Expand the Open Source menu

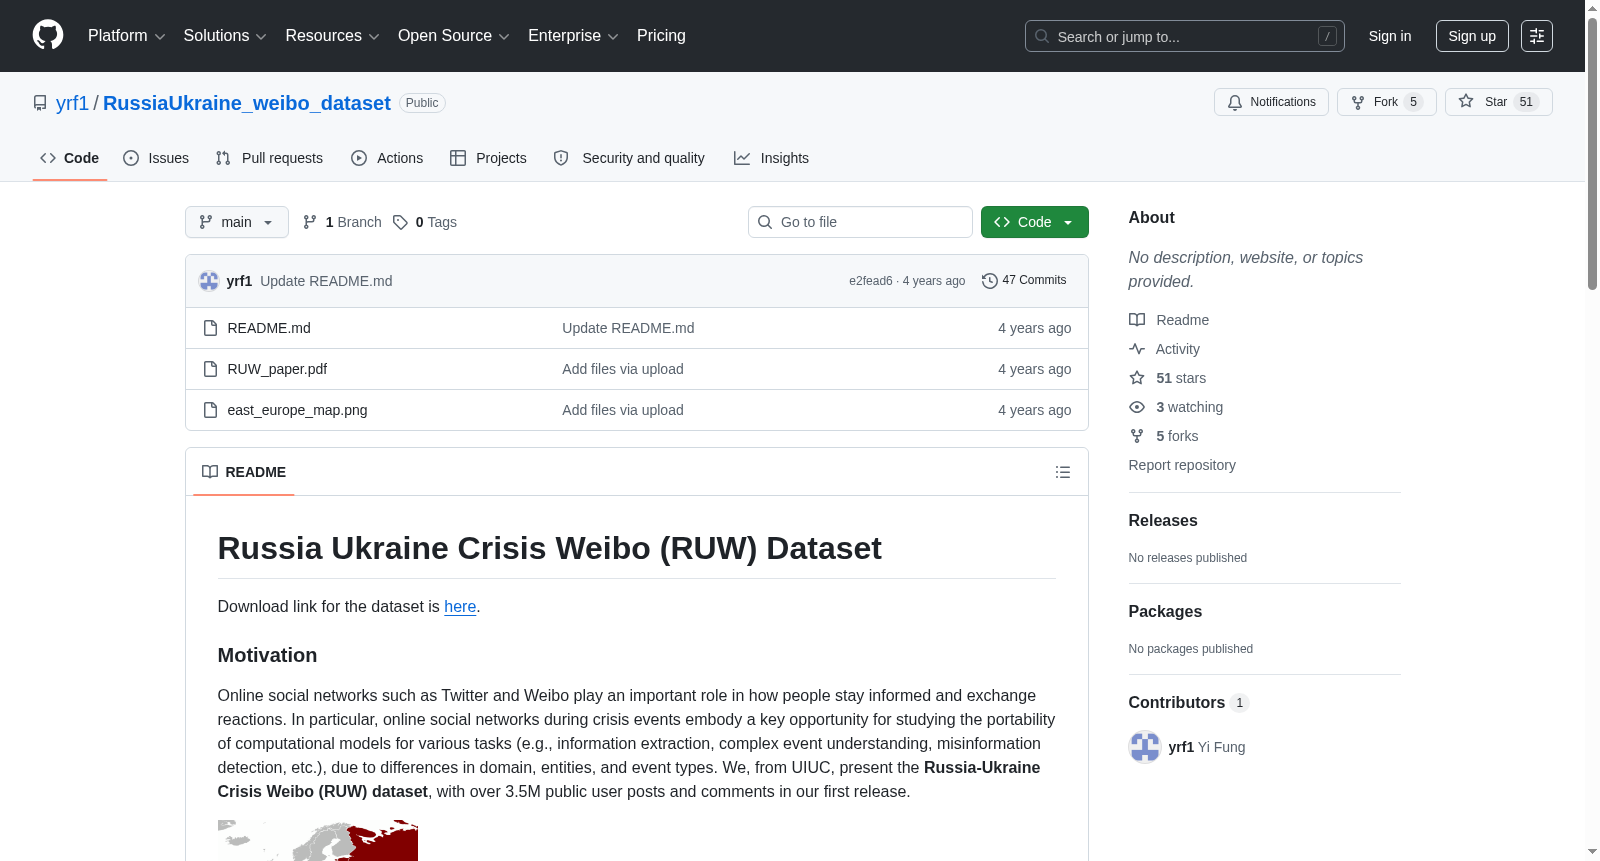tap(454, 36)
